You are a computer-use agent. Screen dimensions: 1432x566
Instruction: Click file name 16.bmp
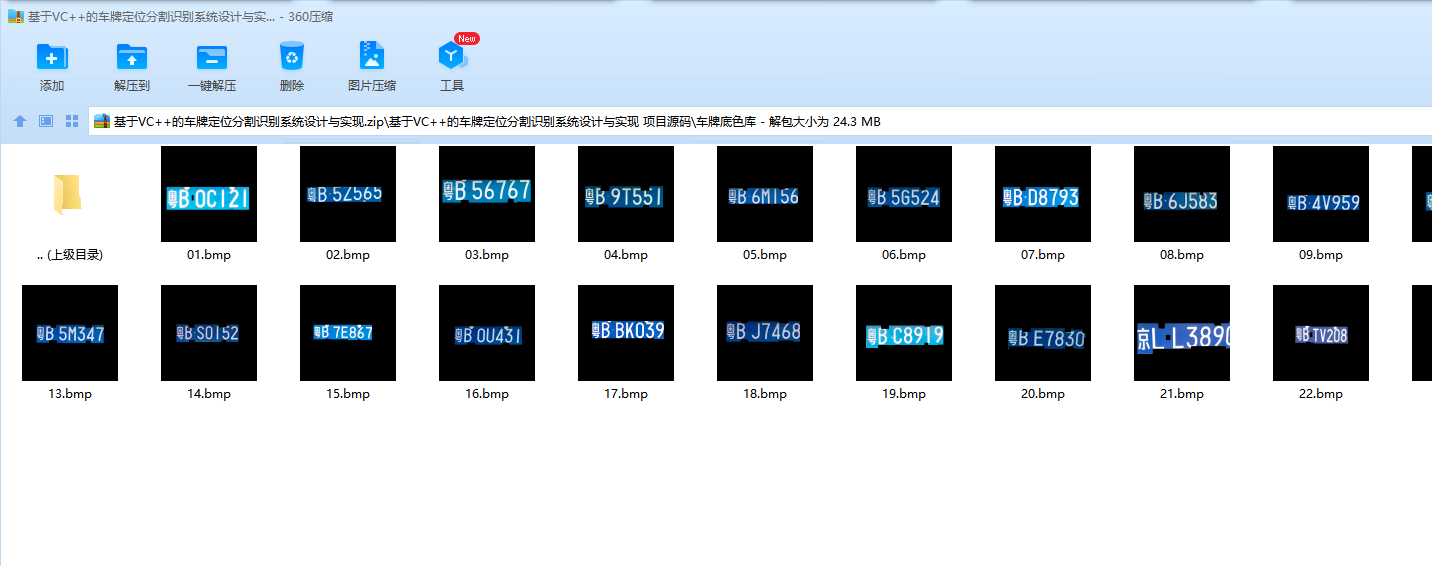click(487, 394)
